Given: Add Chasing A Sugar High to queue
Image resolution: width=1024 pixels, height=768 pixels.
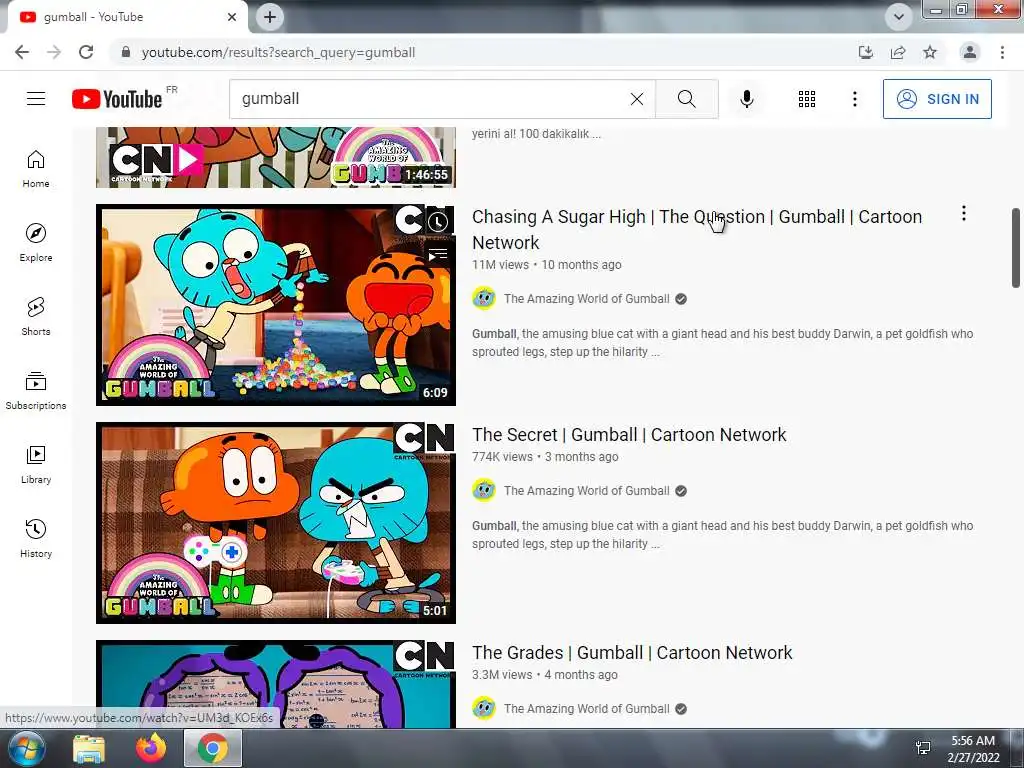Looking at the screenshot, I should [438, 254].
